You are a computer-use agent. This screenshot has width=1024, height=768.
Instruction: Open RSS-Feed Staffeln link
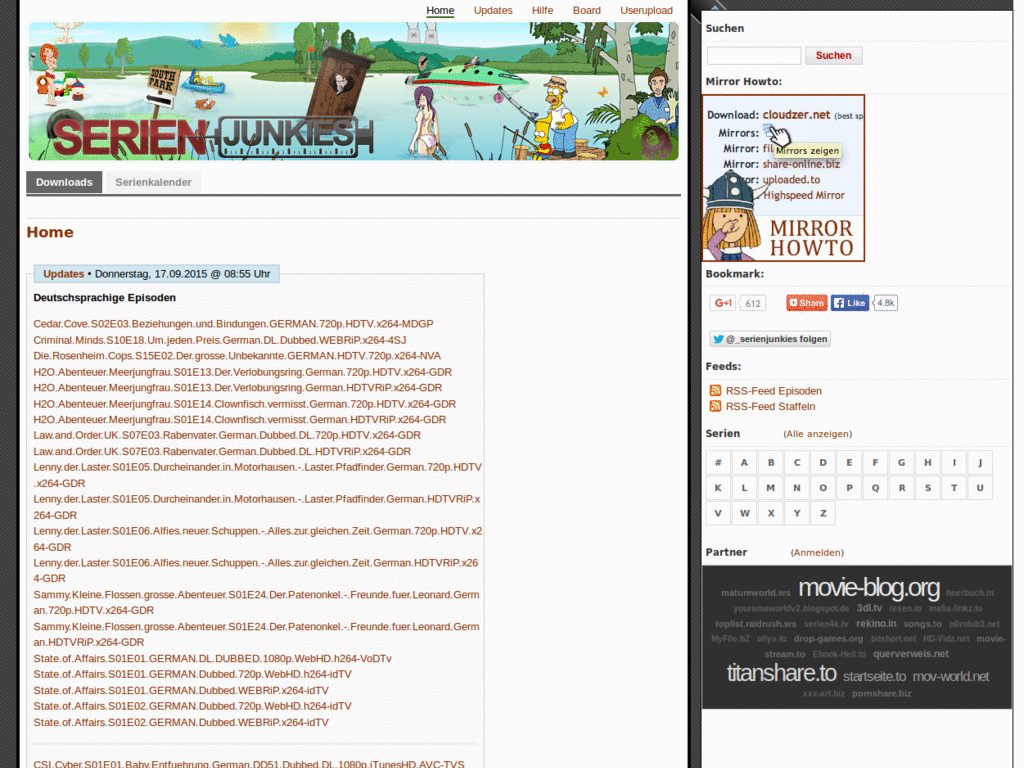(771, 406)
